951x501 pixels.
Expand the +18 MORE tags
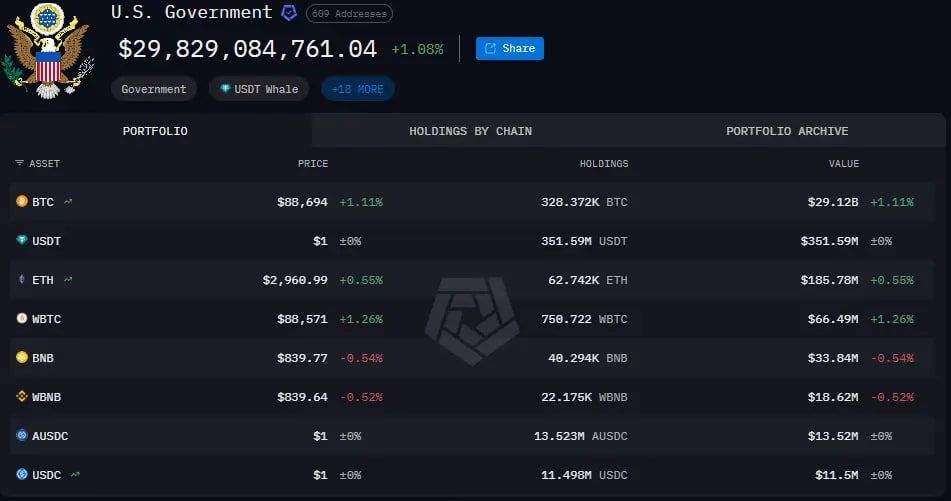click(357, 89)
